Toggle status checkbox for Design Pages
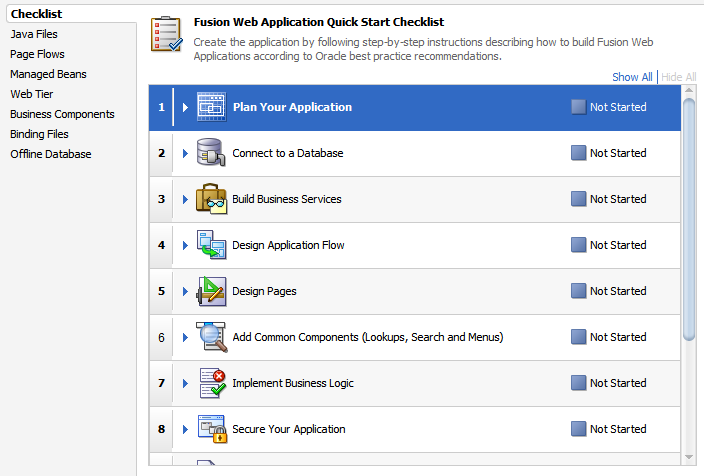The image size is (704, 476). coord(578,291)
